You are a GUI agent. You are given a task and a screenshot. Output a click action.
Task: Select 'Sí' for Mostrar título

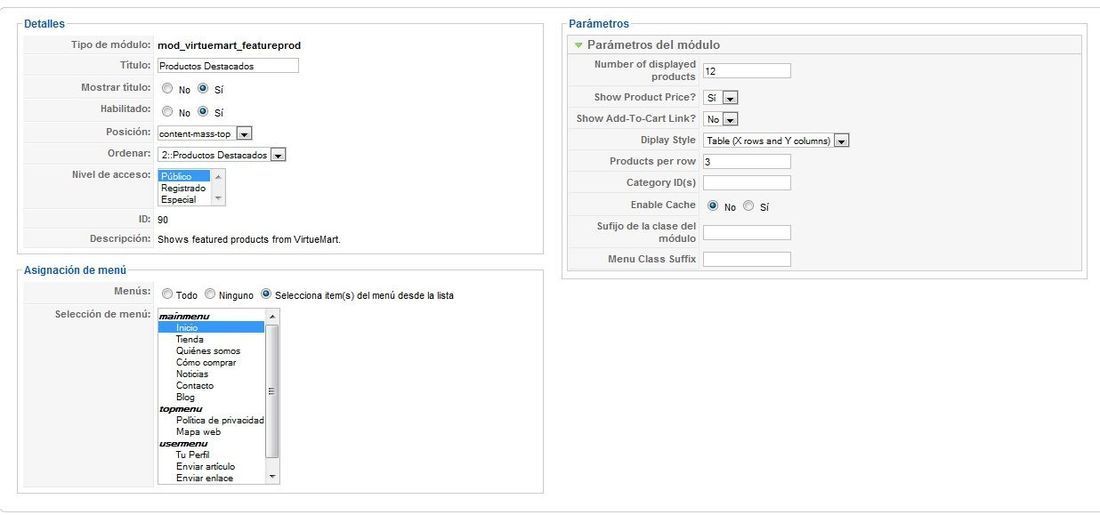203,89
